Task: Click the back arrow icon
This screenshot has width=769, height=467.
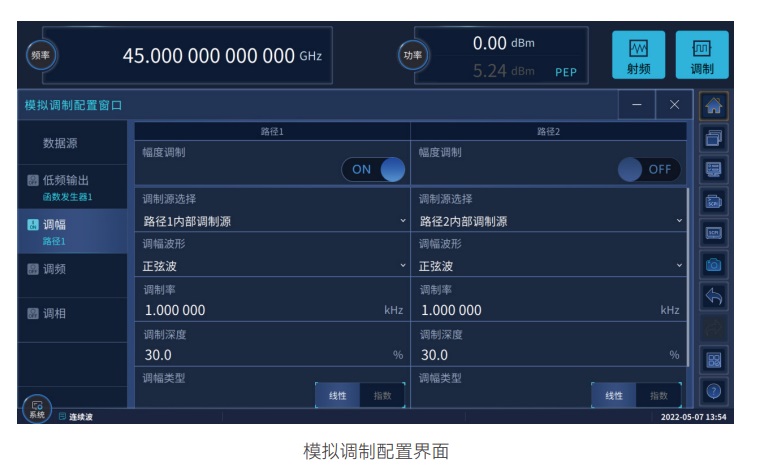Action: [x=714, y=295]
